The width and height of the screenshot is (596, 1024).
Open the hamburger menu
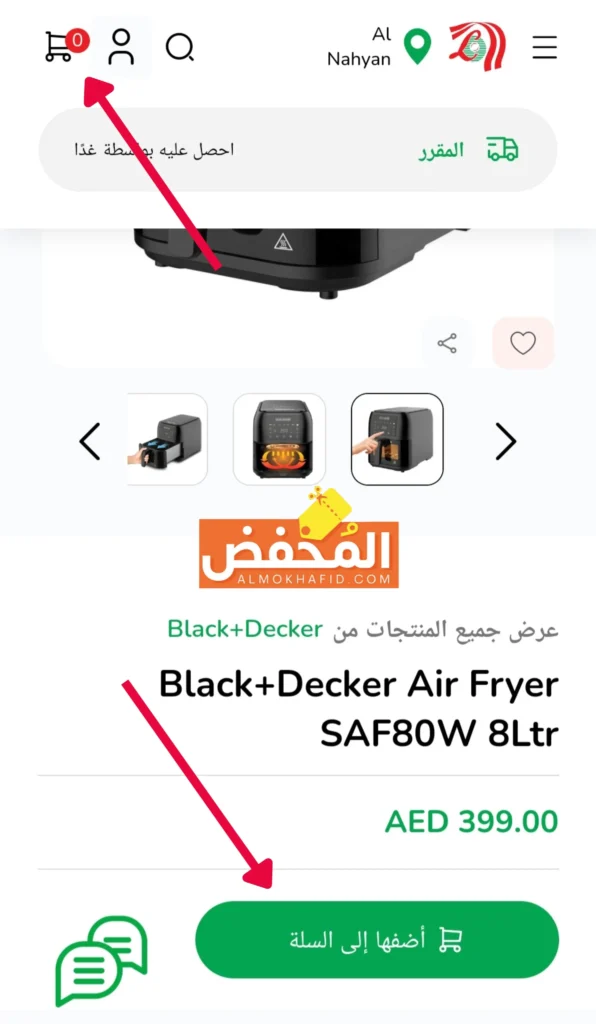(544, 47)
